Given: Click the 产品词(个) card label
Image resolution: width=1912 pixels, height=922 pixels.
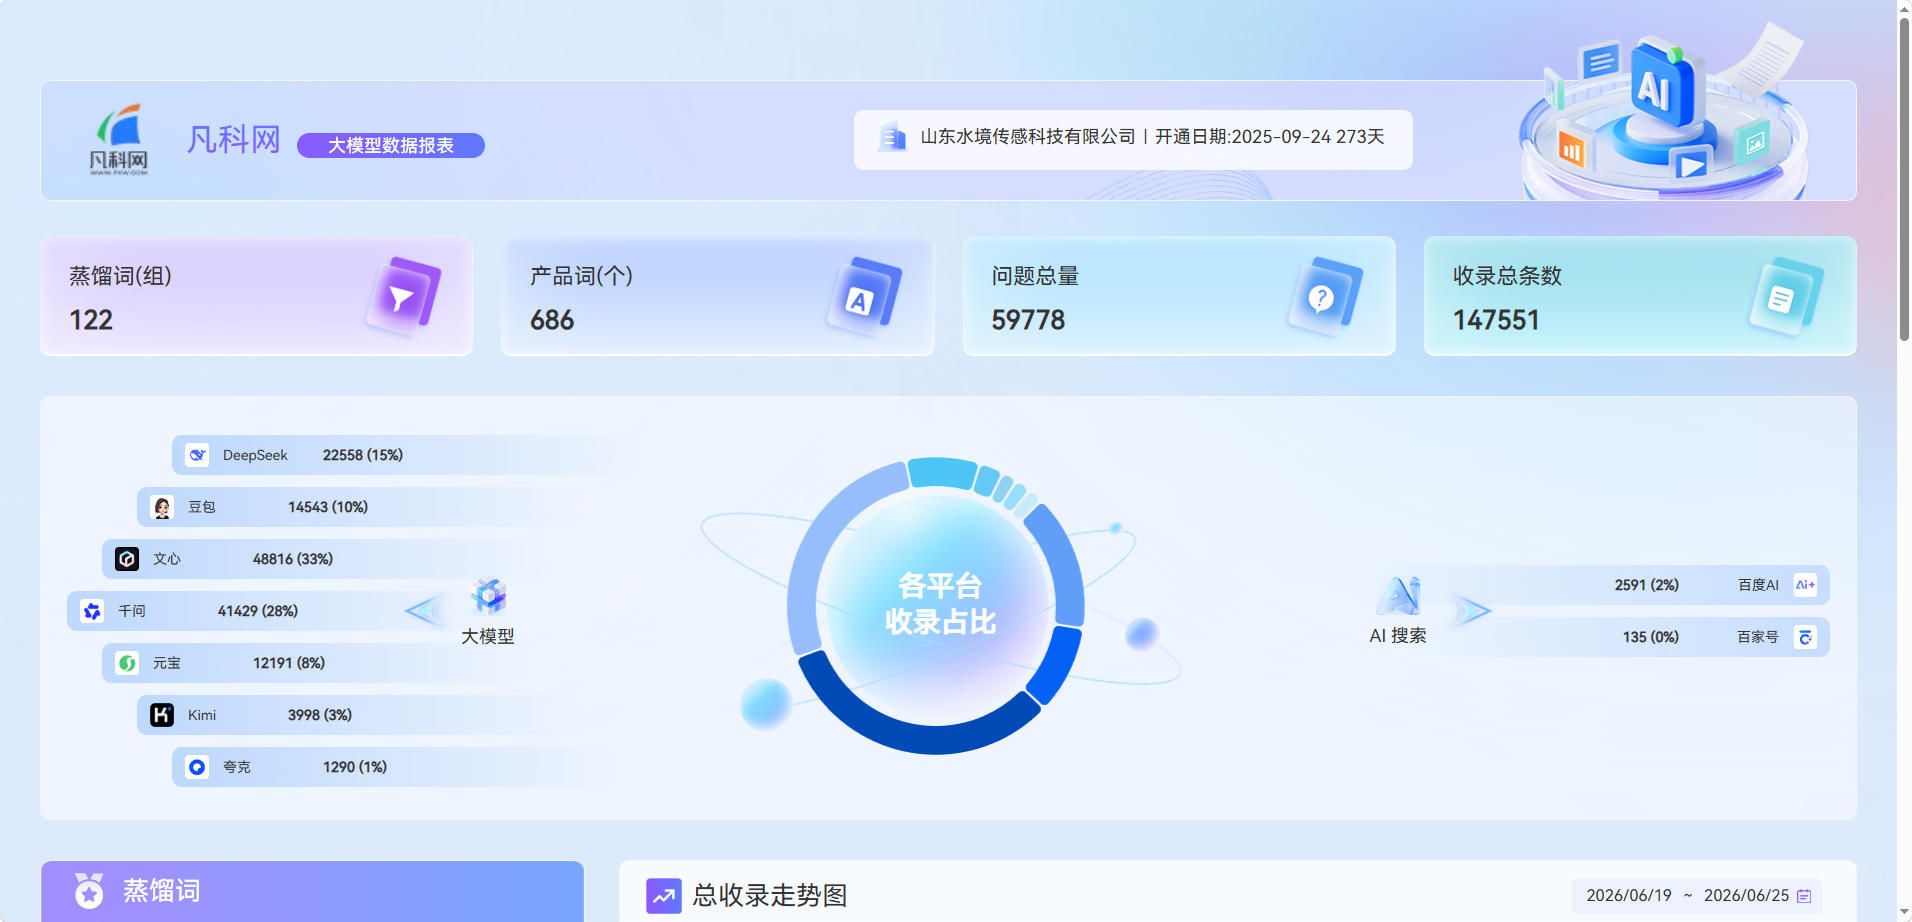Looking at the screenshot, I should click(581, 276).
